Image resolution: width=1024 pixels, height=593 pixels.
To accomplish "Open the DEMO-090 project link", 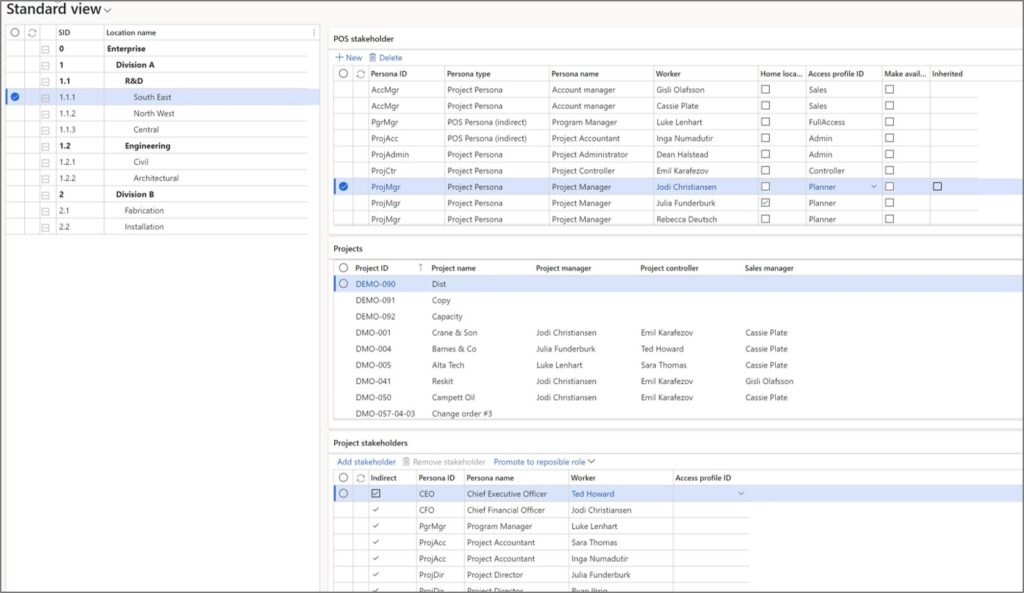I will pos(376,284).
